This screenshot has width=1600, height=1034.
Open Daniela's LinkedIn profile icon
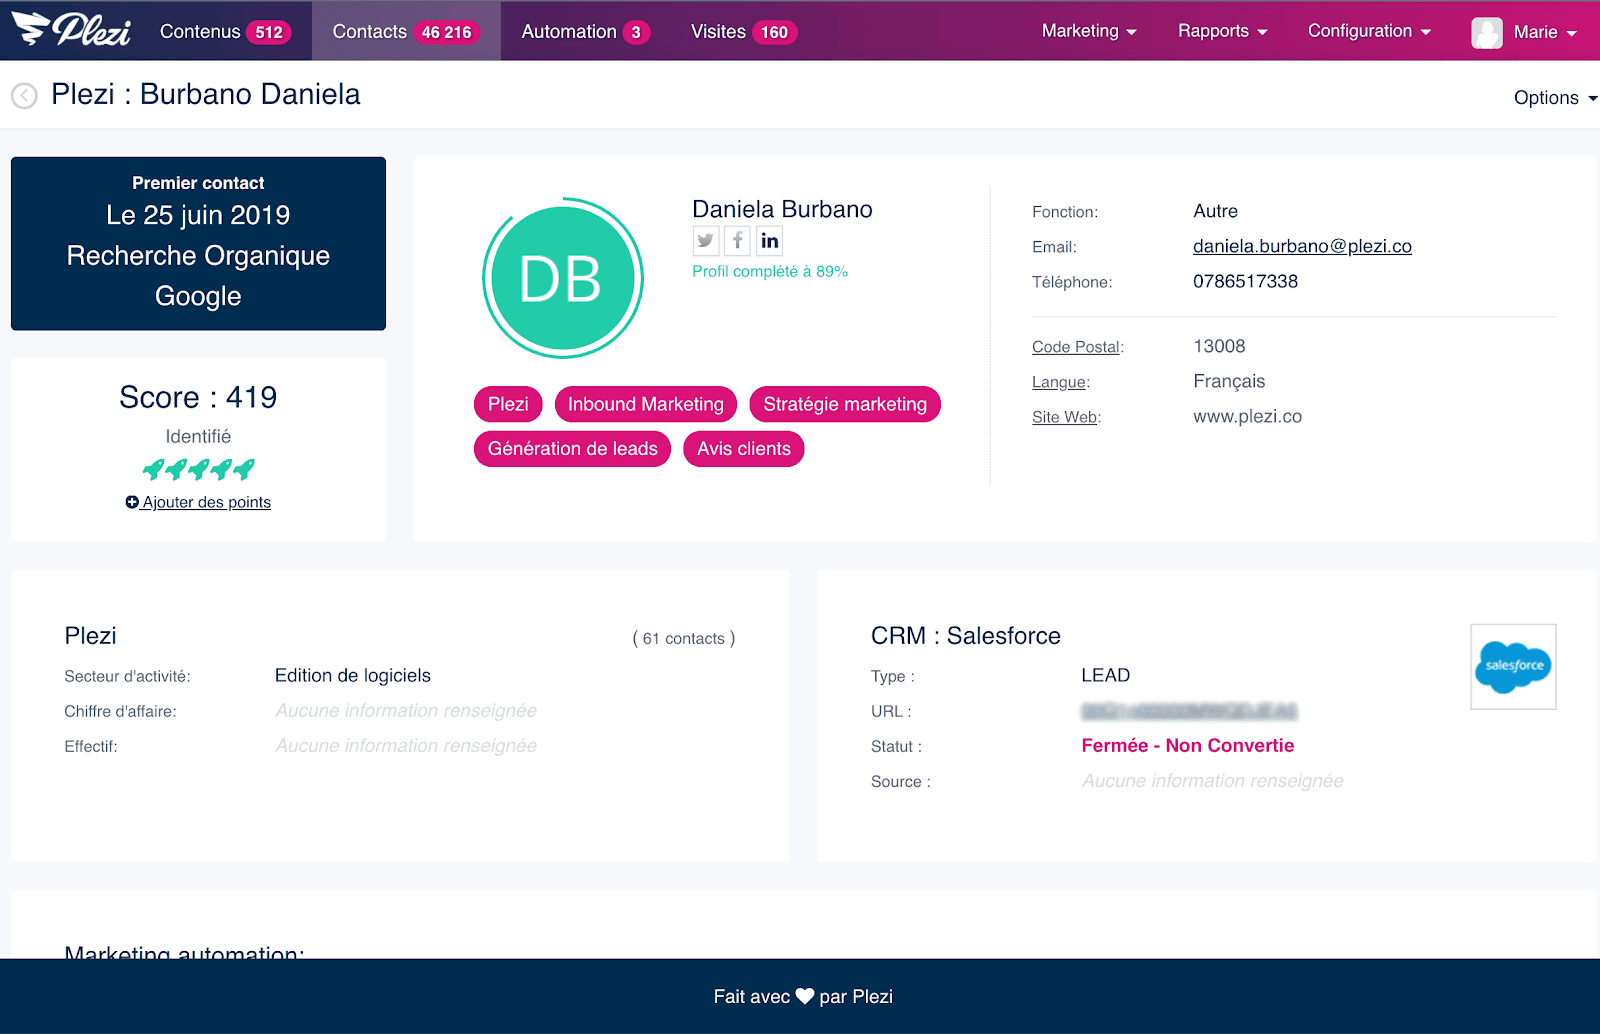pyautogui.click(x=769, y=240)
